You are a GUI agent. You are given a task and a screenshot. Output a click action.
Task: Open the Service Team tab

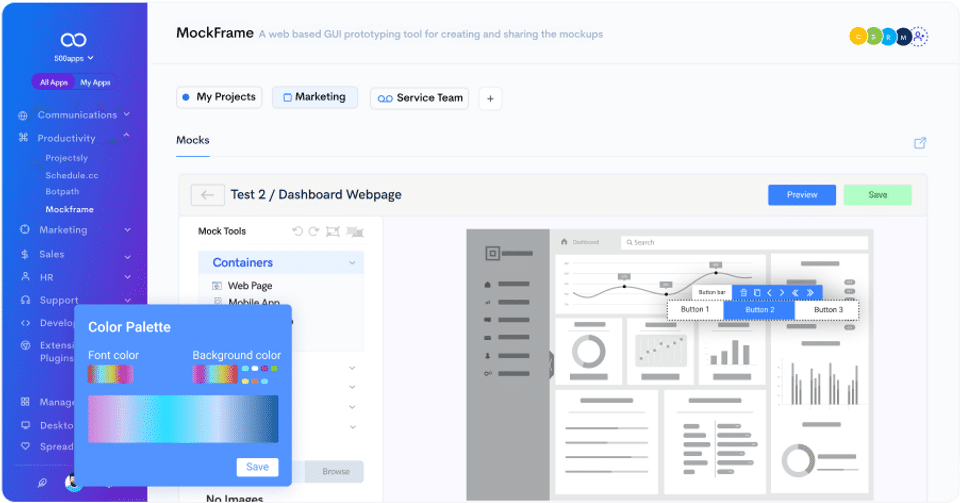pyautogui.click(x=419, y=99)
